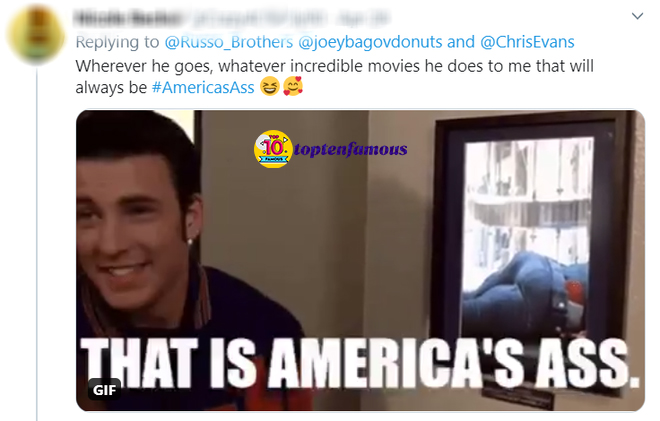
Task: Follow the #AmericasAss hashtag link
Action: [x=203, y=88]
